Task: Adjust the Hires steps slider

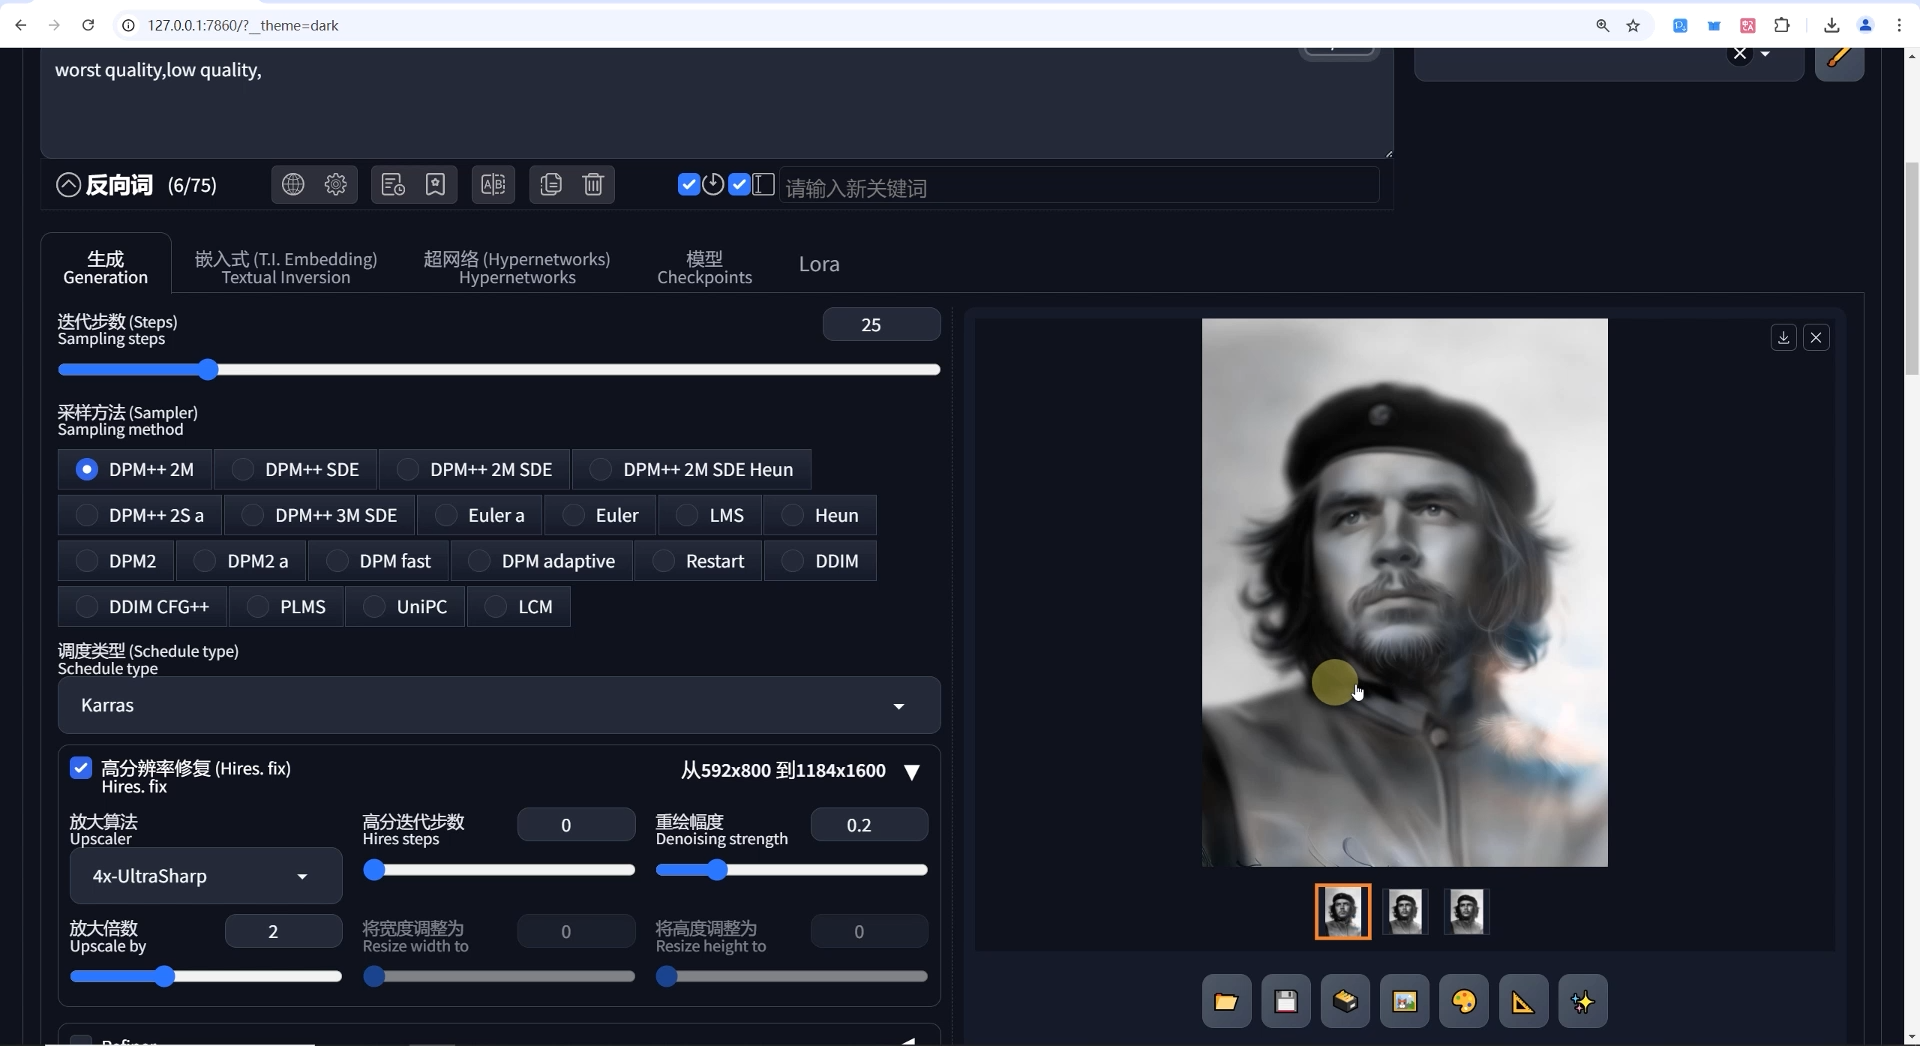Action: [x=498, y=870]
